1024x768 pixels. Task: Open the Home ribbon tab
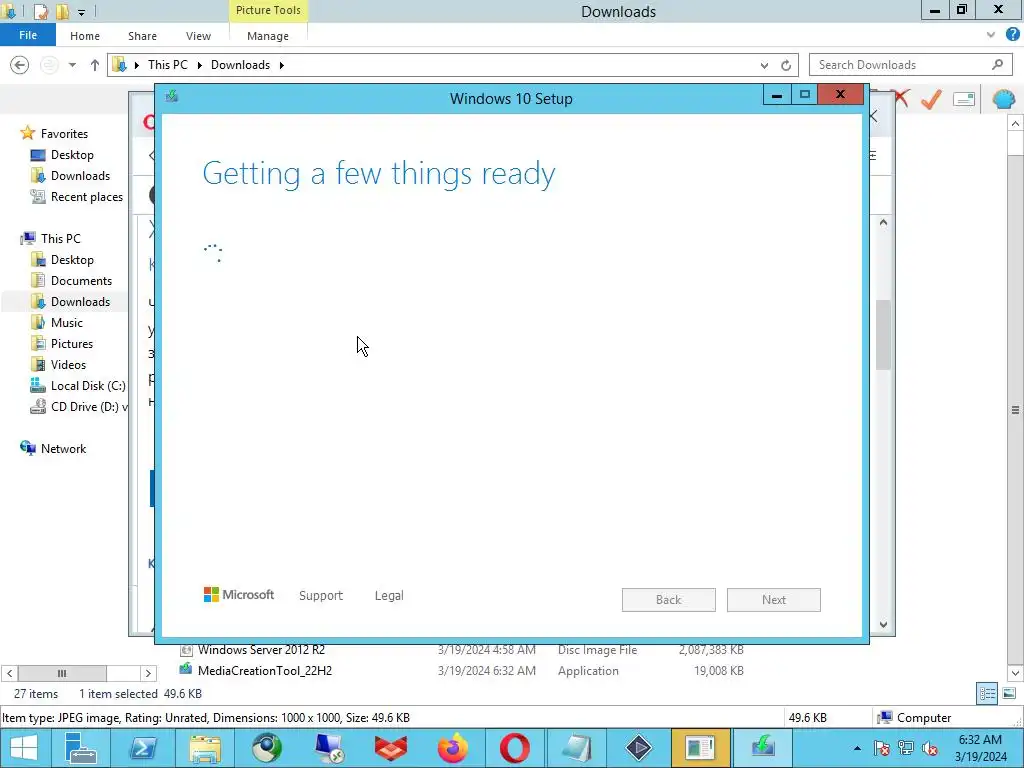click(x=85, y=36)
